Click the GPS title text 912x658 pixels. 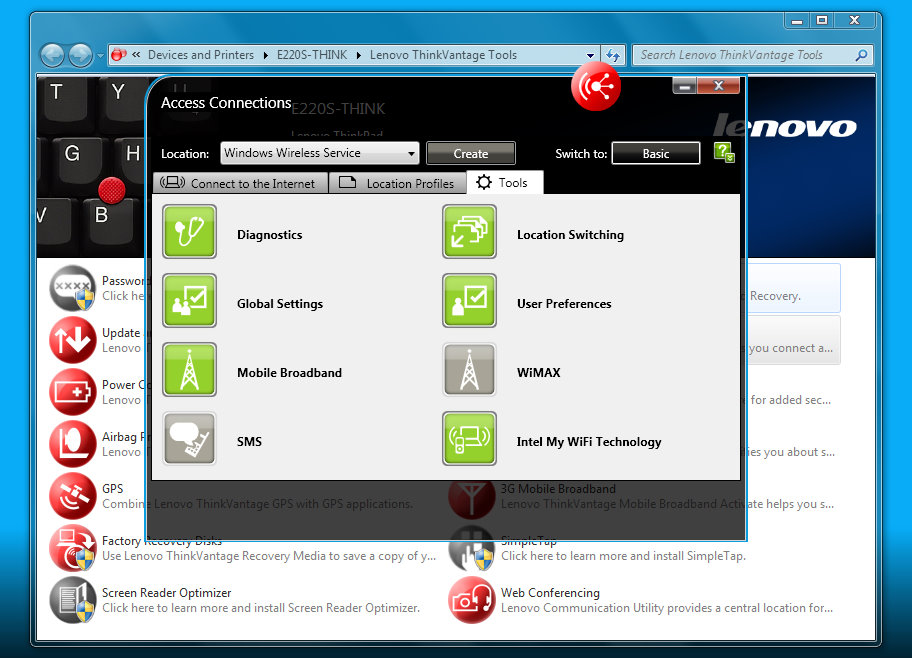113,489
